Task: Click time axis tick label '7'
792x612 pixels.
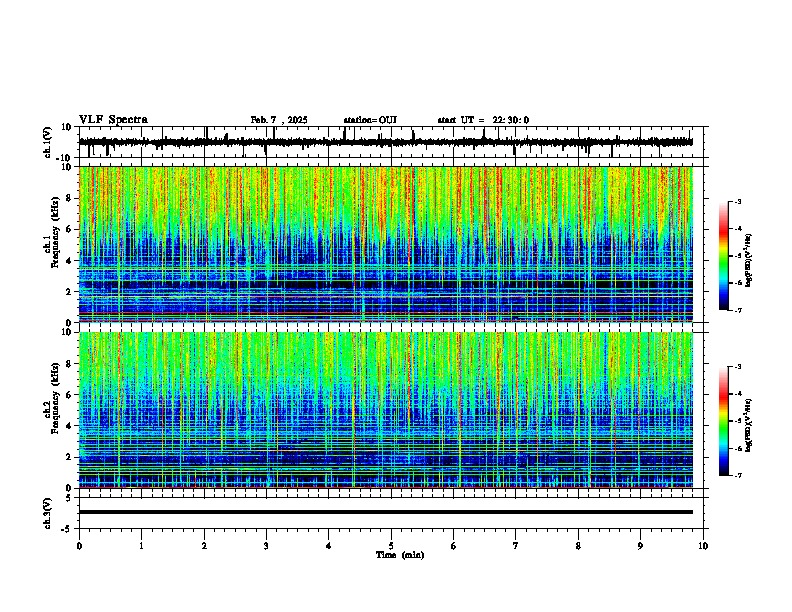Action: pos(516,546)
